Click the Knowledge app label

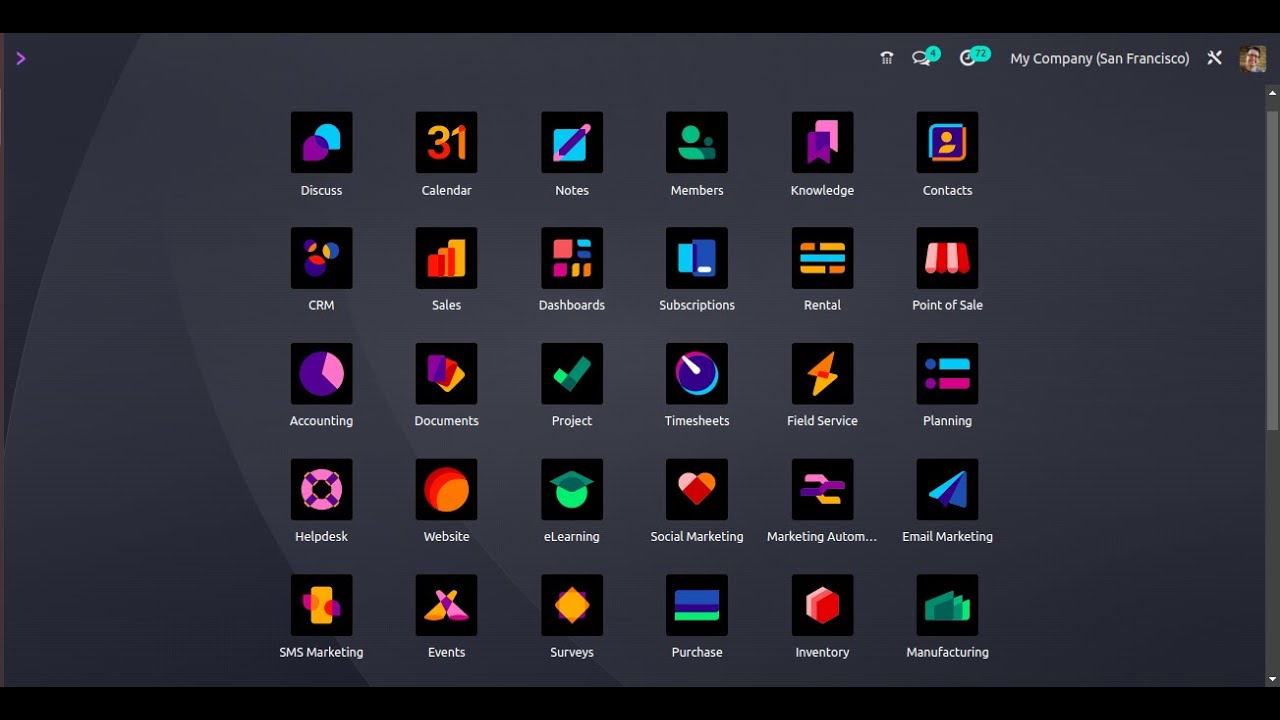coord(822,190)
